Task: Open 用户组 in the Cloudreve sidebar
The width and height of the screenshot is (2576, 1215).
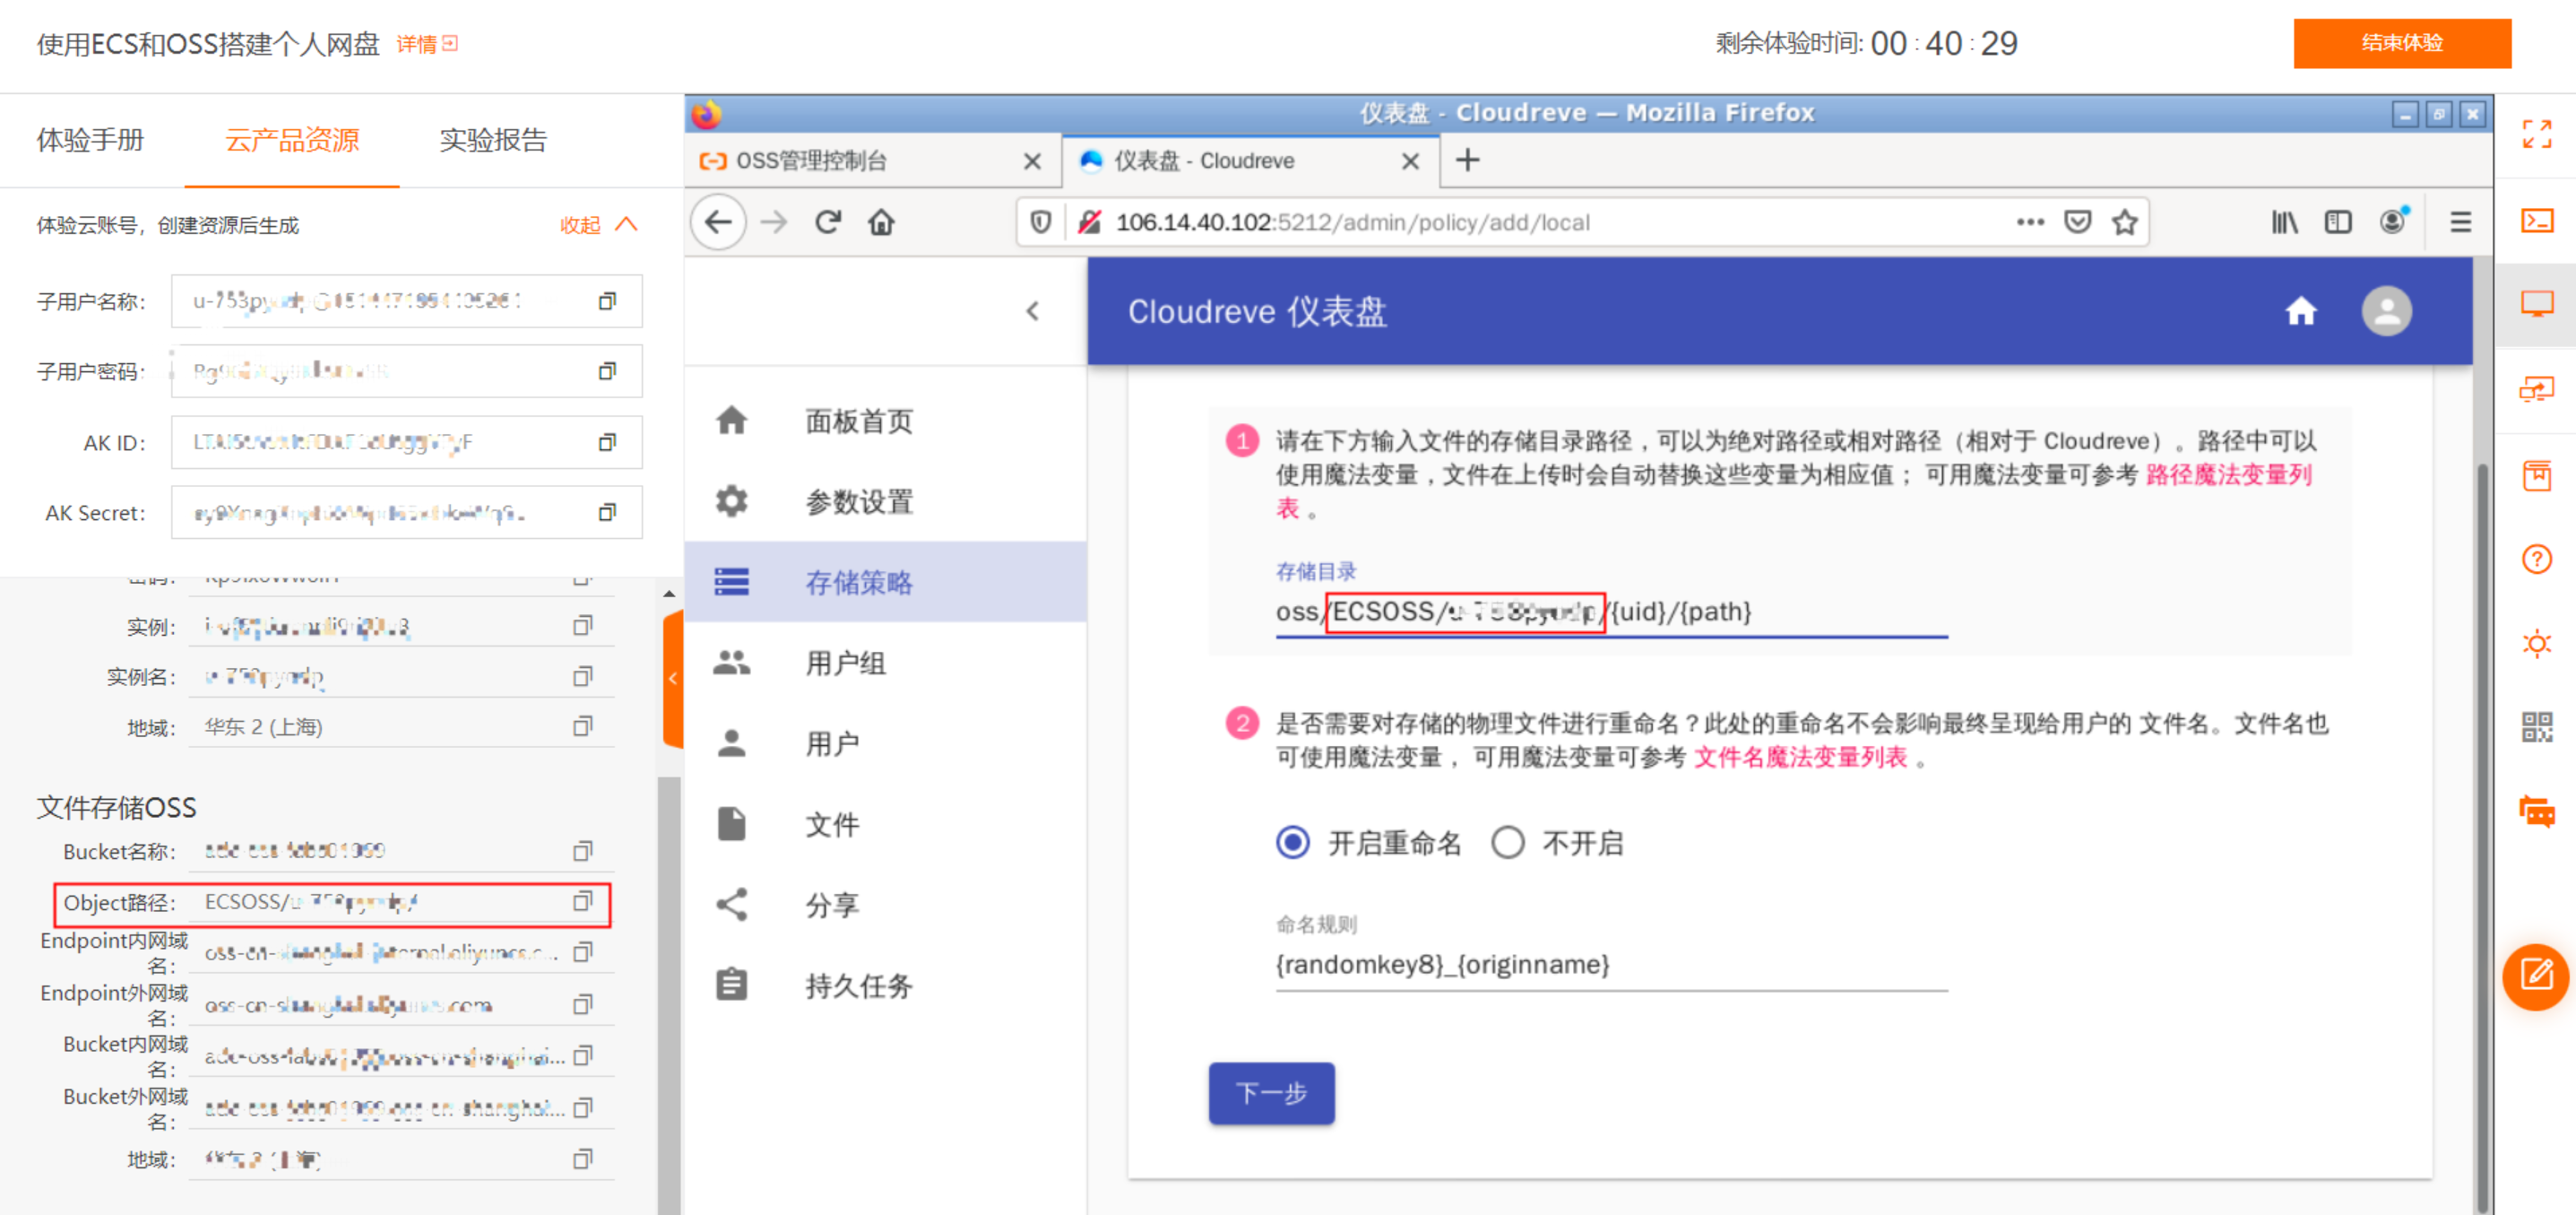Action: click(x=885, y=663)
